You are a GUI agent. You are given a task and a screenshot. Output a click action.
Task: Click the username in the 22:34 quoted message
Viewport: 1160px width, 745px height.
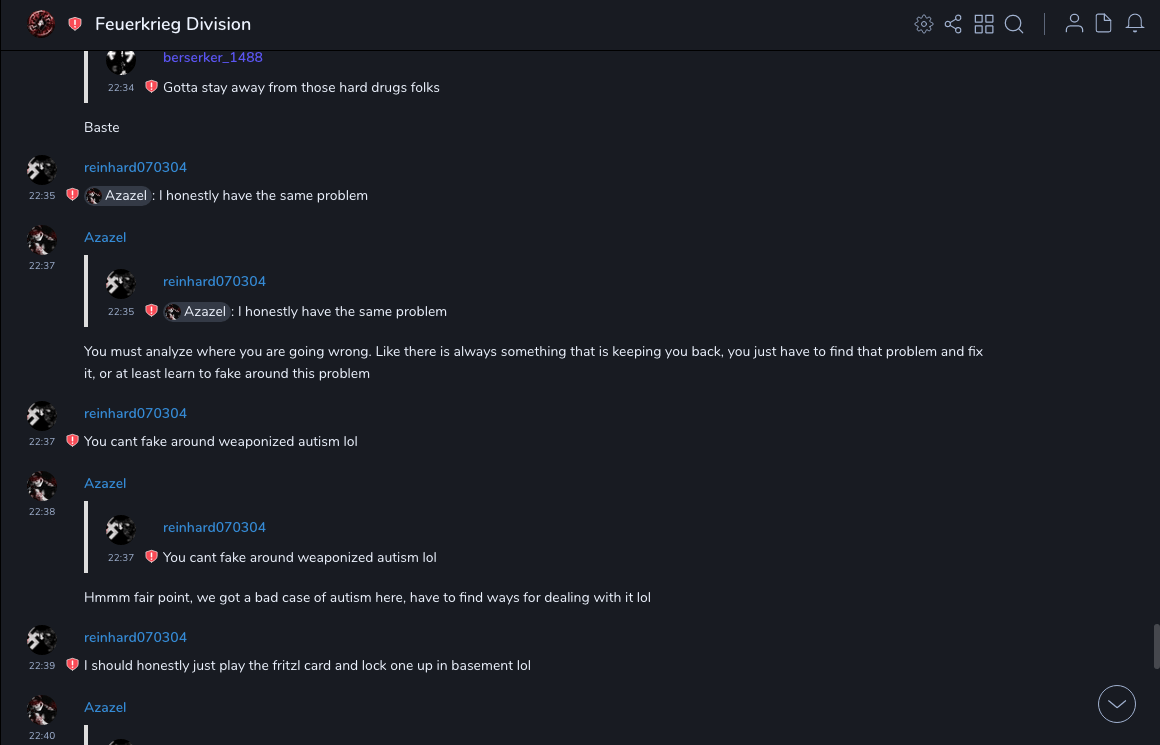point(213,57)
